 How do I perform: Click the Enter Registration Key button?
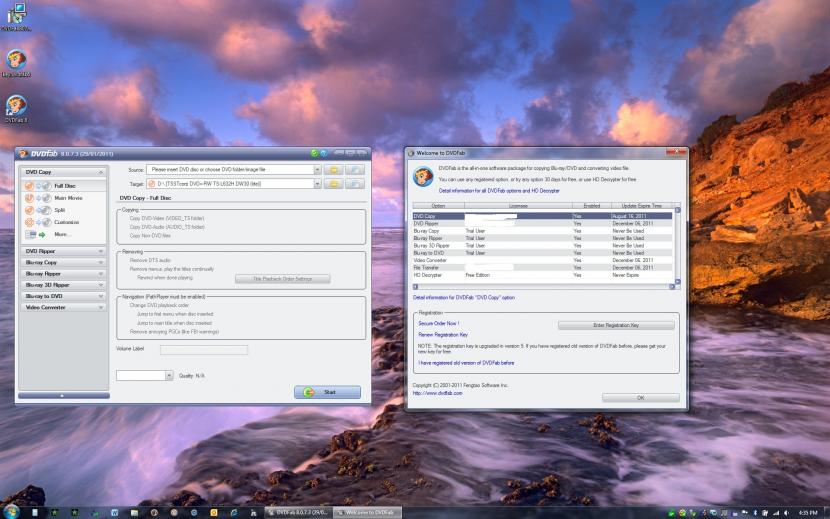pos(614,325)
